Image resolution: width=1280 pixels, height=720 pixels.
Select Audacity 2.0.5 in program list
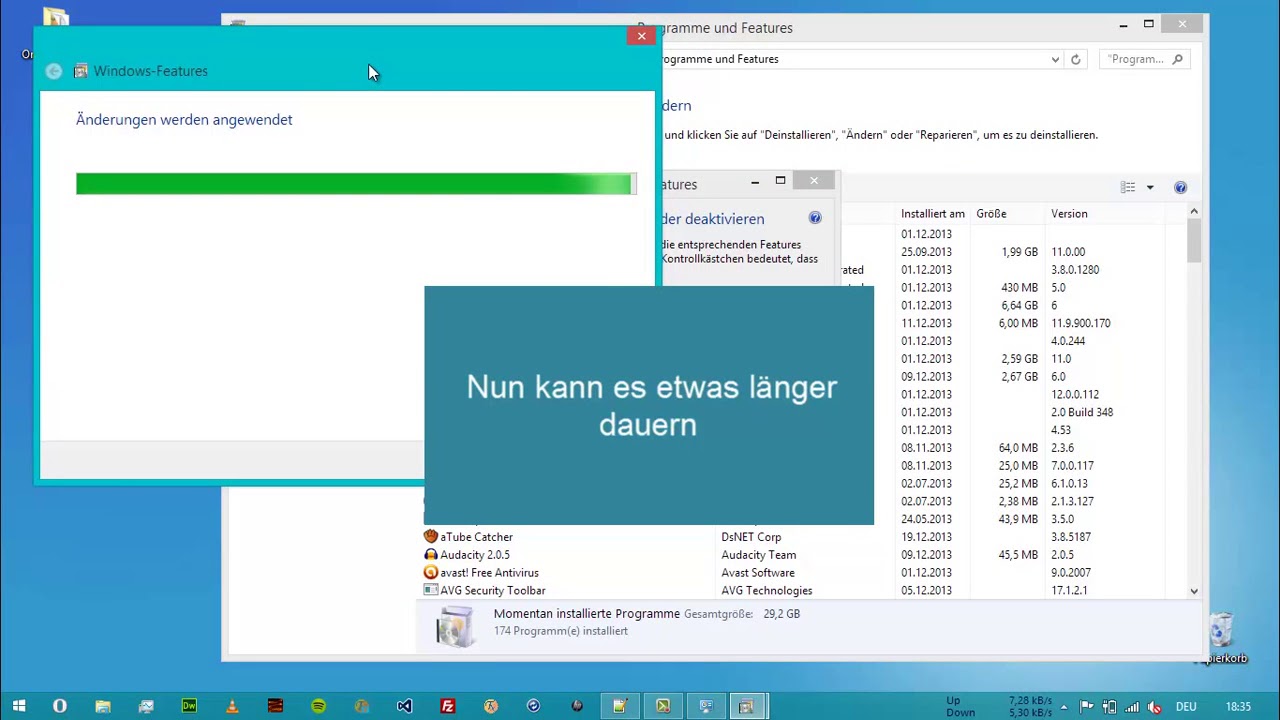pyautogui.click(x=475, y=555)
